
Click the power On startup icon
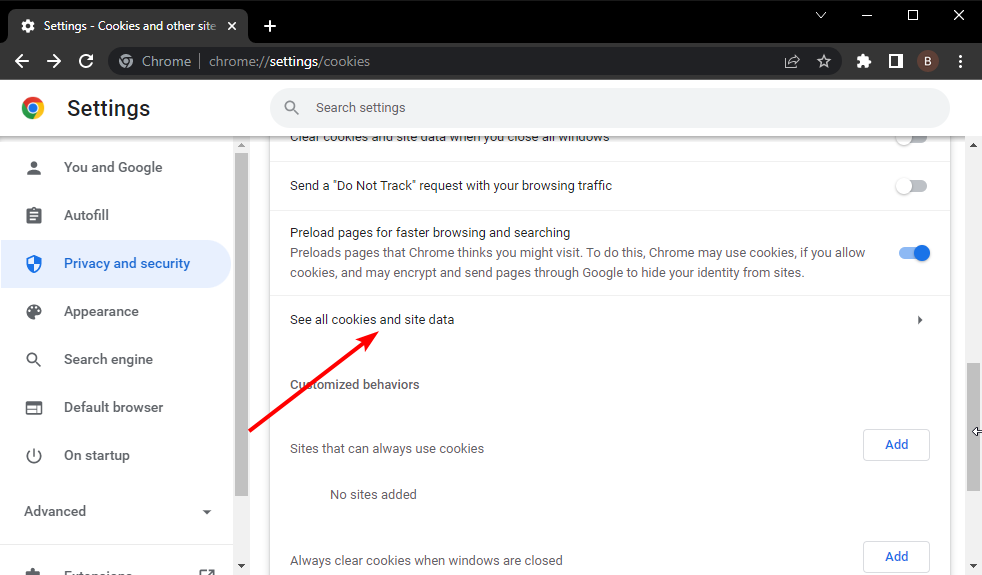(x=34, y=455)
